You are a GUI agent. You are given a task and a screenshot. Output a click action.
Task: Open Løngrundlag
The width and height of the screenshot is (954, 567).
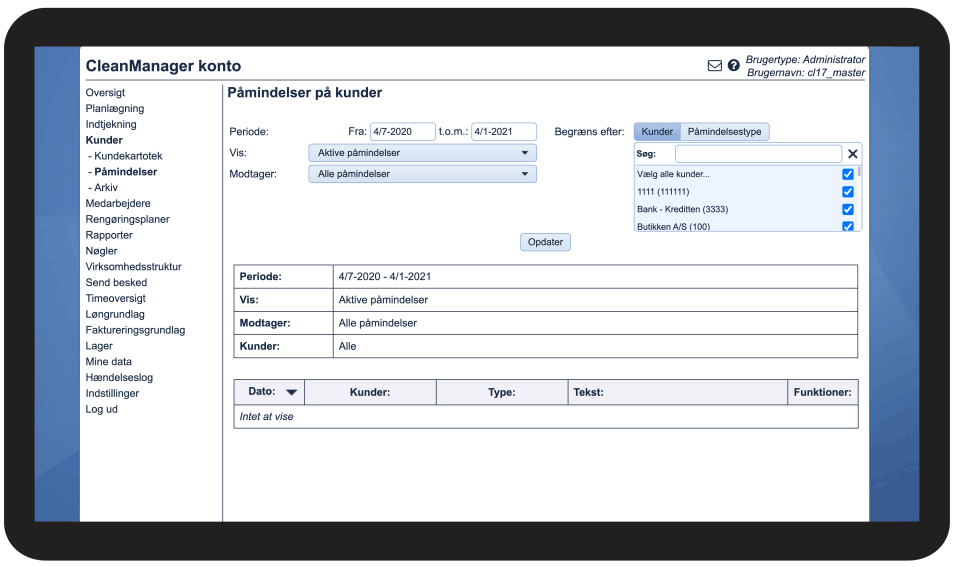point(115,314)
